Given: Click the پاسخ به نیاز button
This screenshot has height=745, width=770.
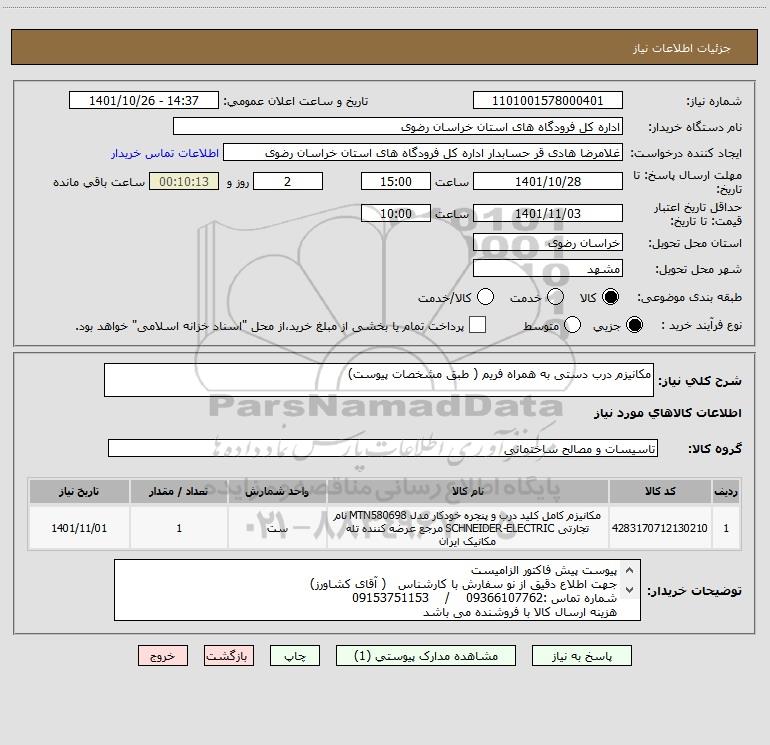Looking at the screenshot, I should [x=582, y=656].
